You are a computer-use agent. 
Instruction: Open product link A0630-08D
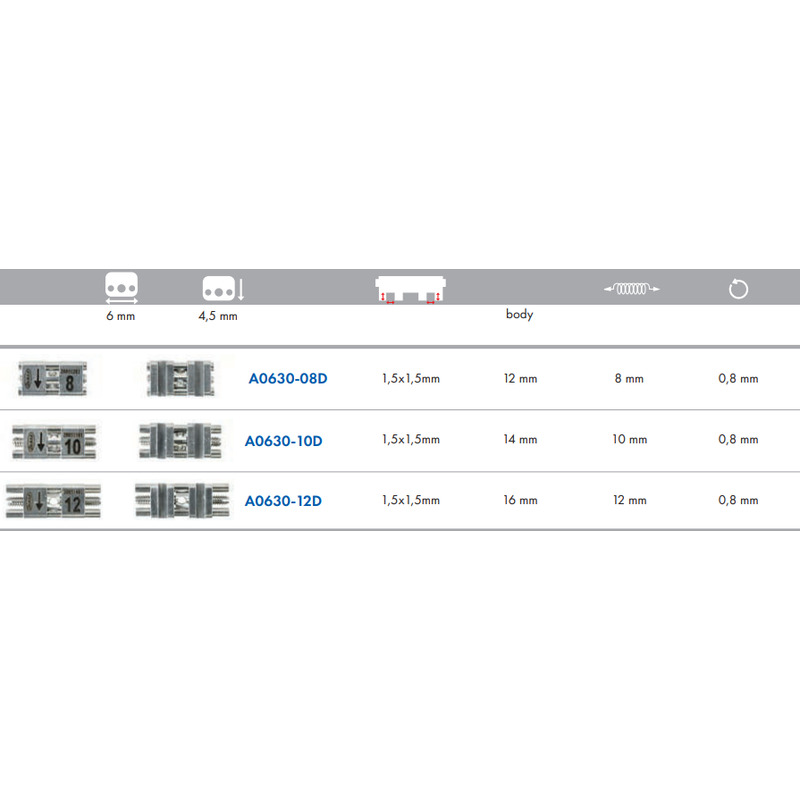coord(288,379)
